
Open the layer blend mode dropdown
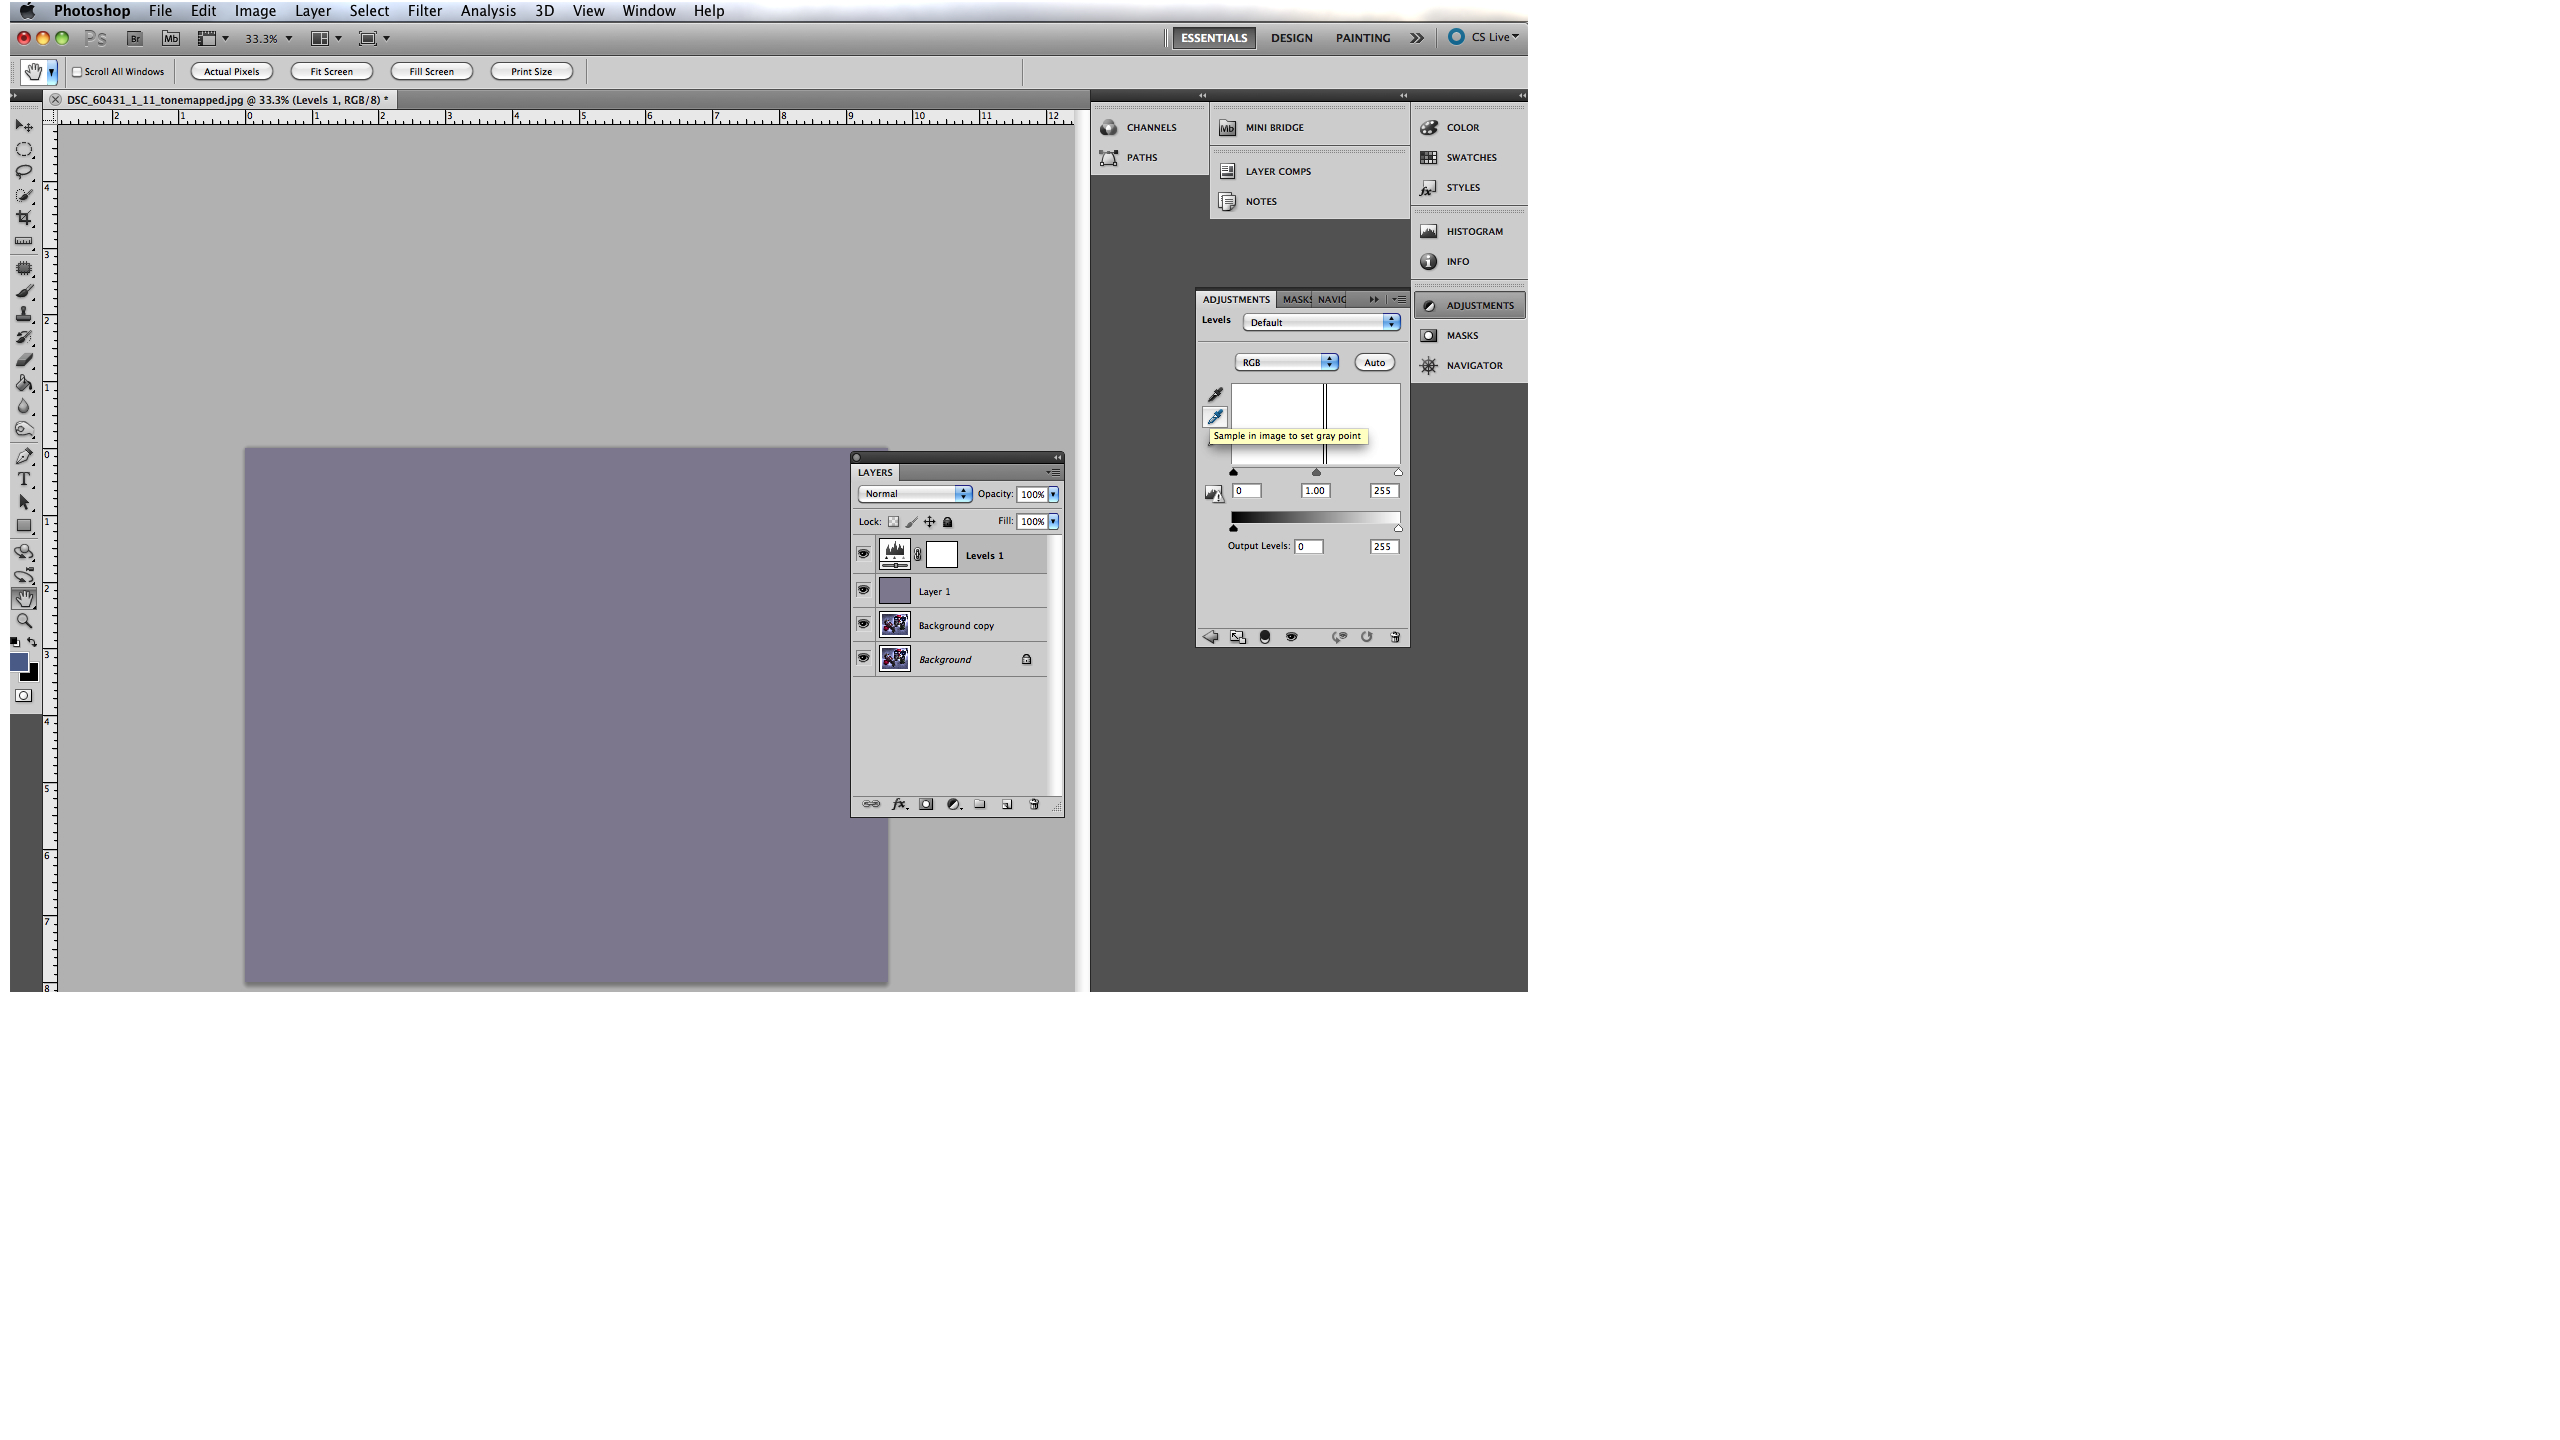click(x=913, y=493)
